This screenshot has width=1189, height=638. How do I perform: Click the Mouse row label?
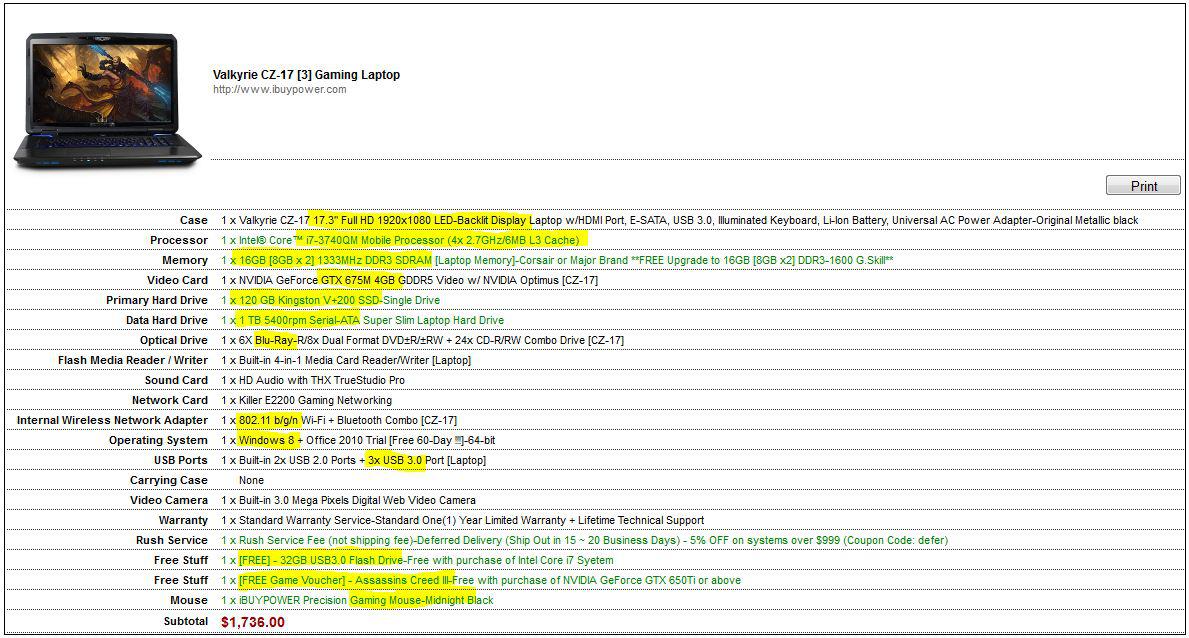(189, 600)
